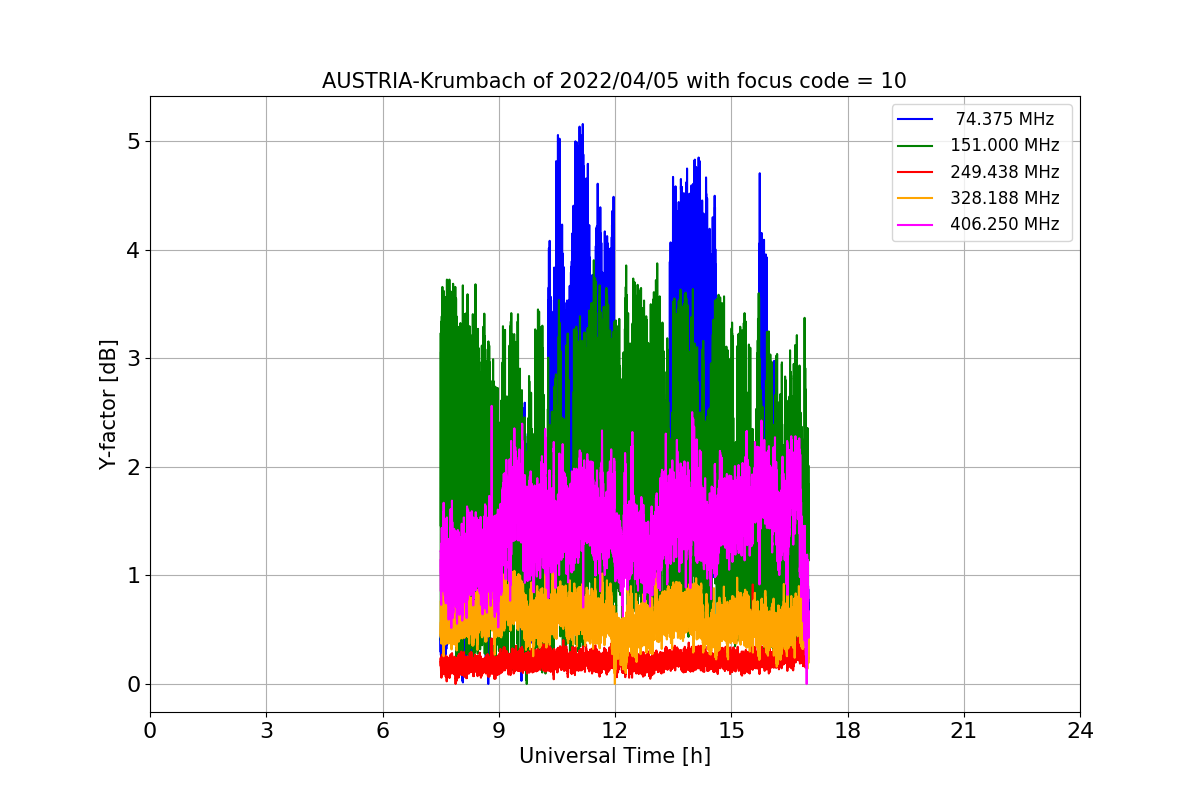Click the green line swatch in legend
1200x800 pixels.
click(x=917, y=146)
